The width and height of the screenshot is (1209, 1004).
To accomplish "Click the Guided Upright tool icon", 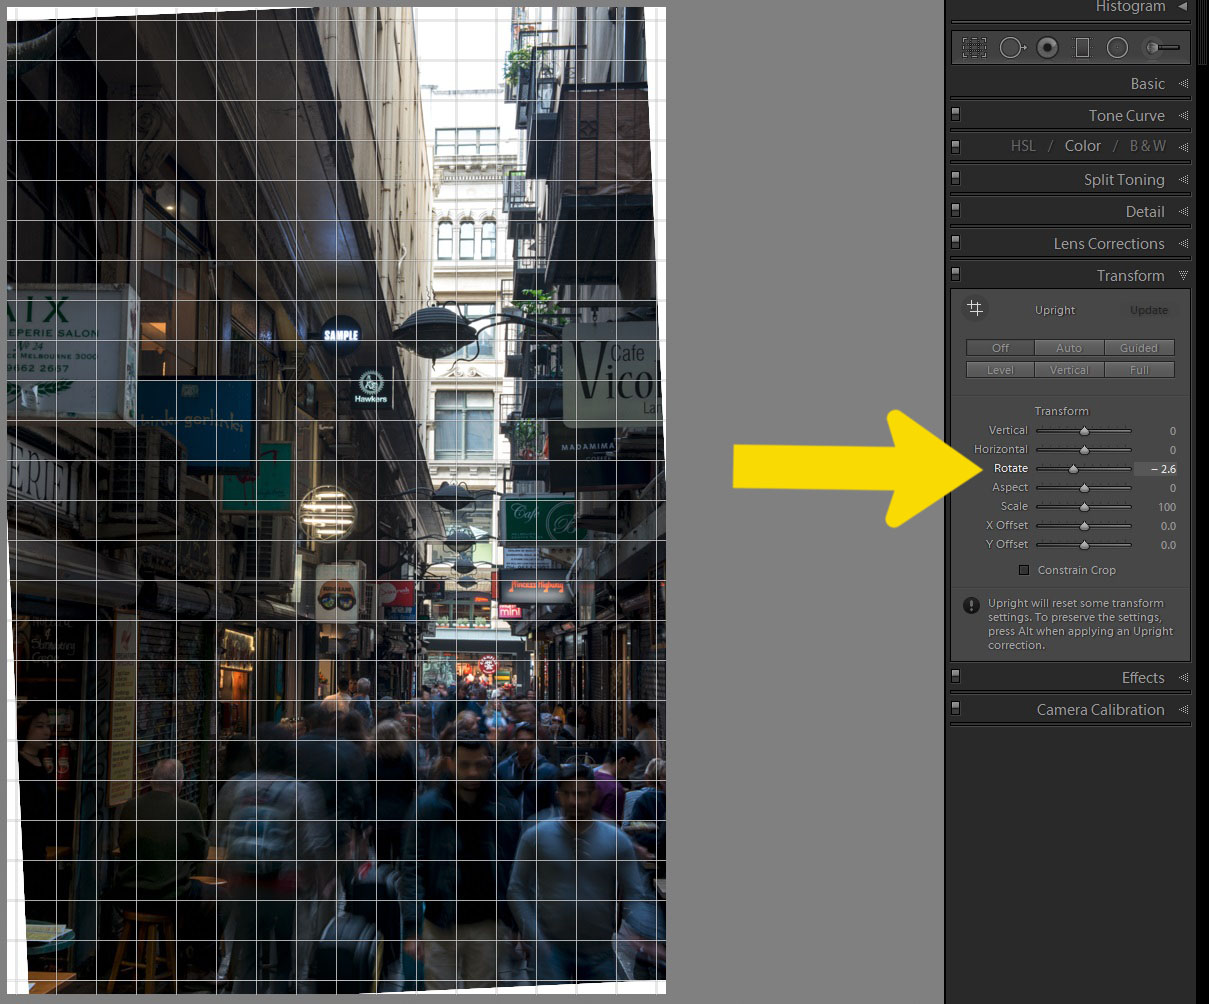I will tap(975, 309).
